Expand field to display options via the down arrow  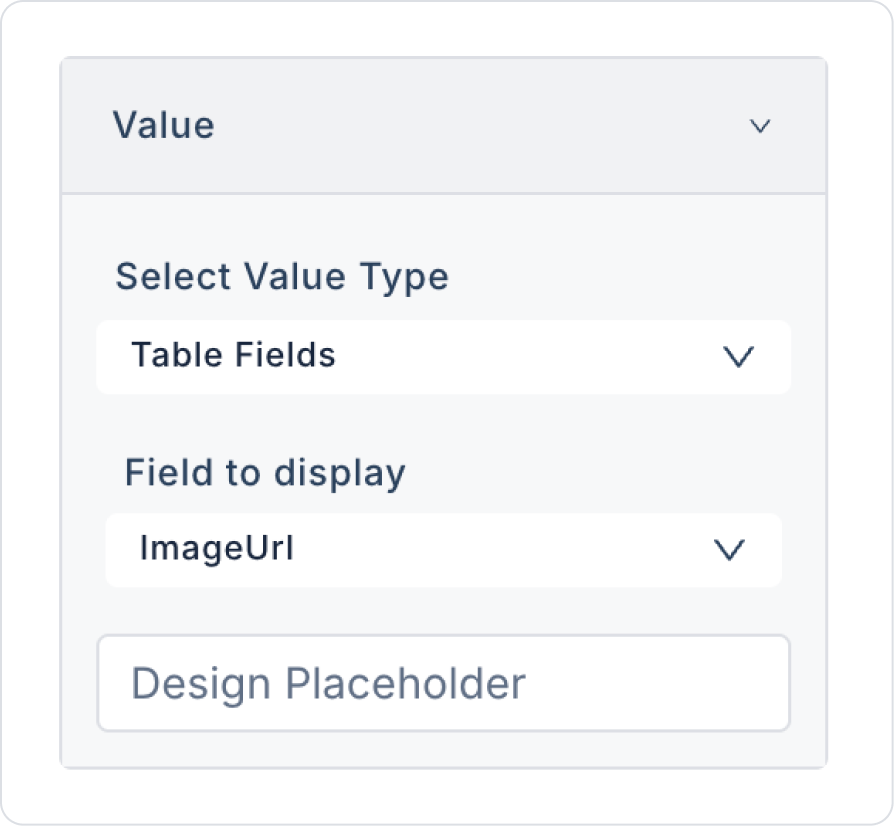(729, 549)
